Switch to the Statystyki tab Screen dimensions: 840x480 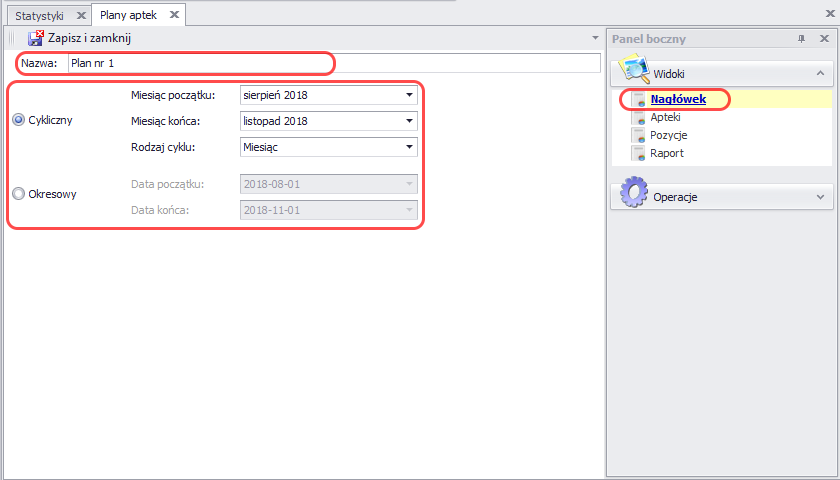pyautogui.click(x=39, y=15)
